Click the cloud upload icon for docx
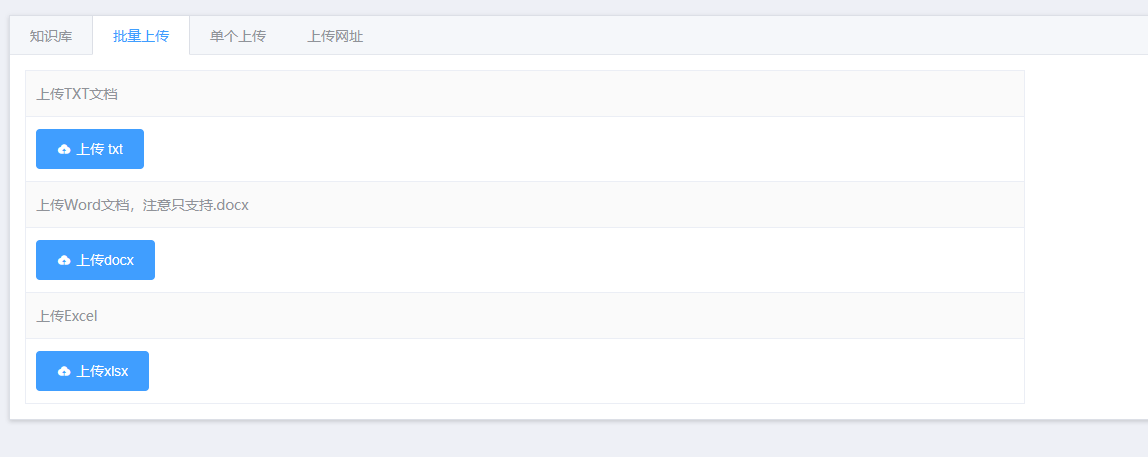The height and width of the screenshot is (457, 1148). pos(64,260)
